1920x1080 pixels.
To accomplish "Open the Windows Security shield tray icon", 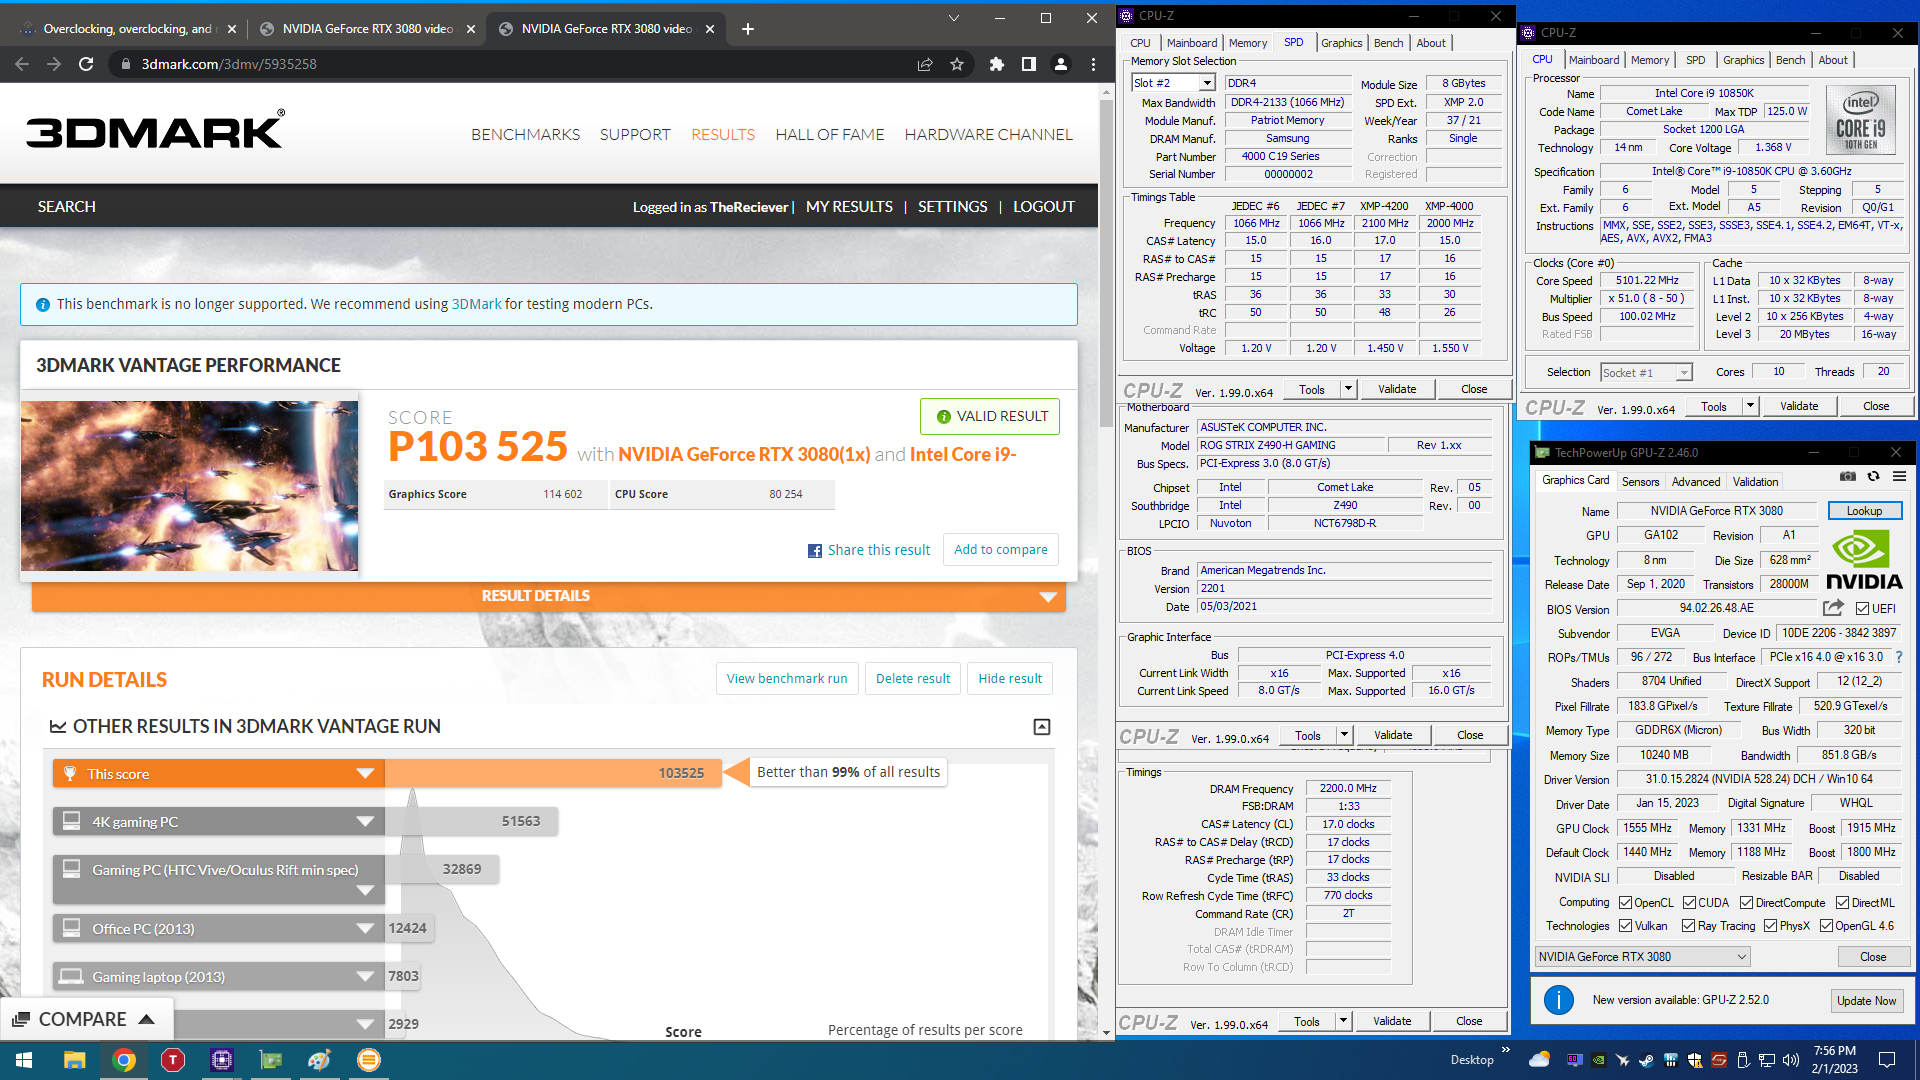I will coord(1694,1060).
